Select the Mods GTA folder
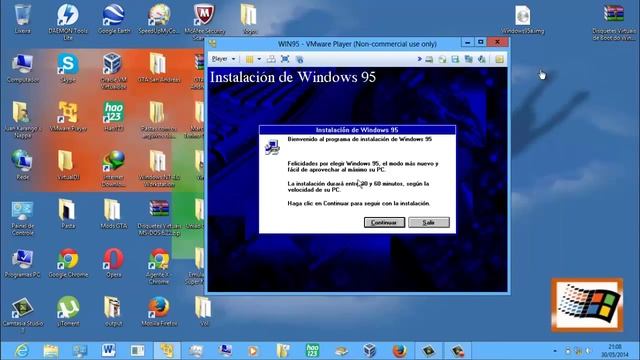This screenshot has width=640, height=360. (113, 214)
